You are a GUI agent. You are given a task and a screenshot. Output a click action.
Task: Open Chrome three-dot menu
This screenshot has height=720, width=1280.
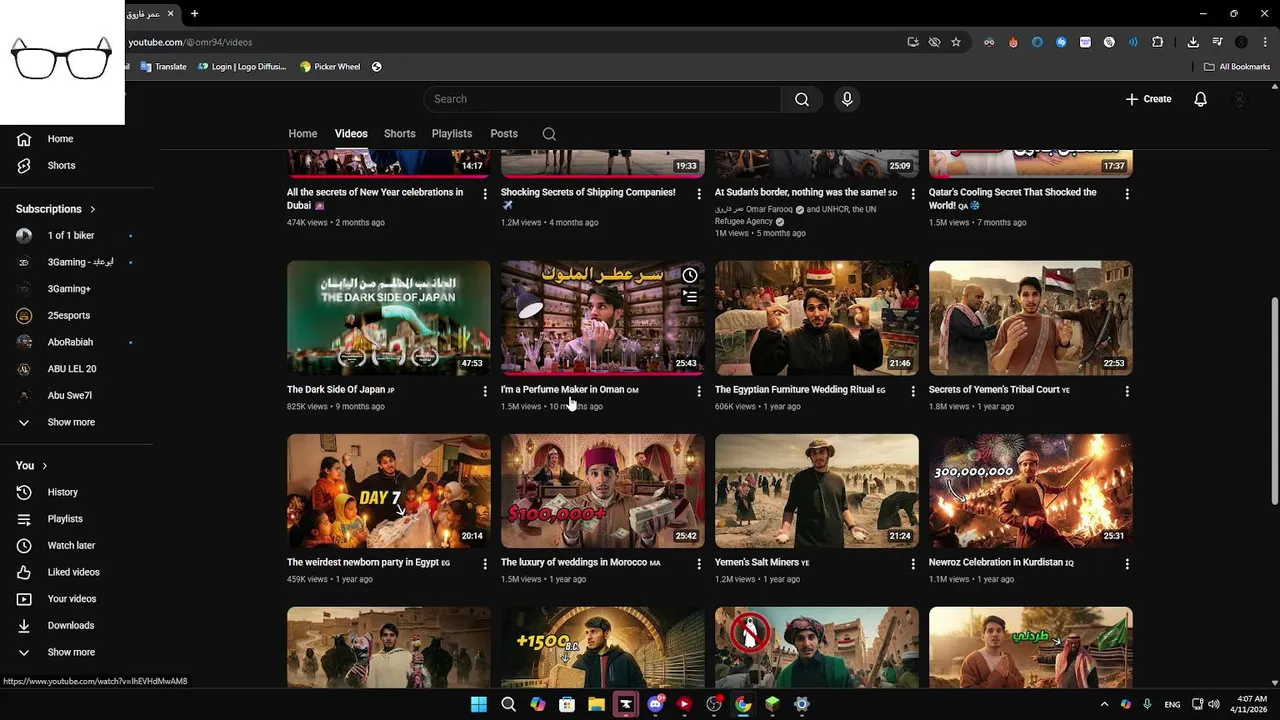[x=1265, y=42]
